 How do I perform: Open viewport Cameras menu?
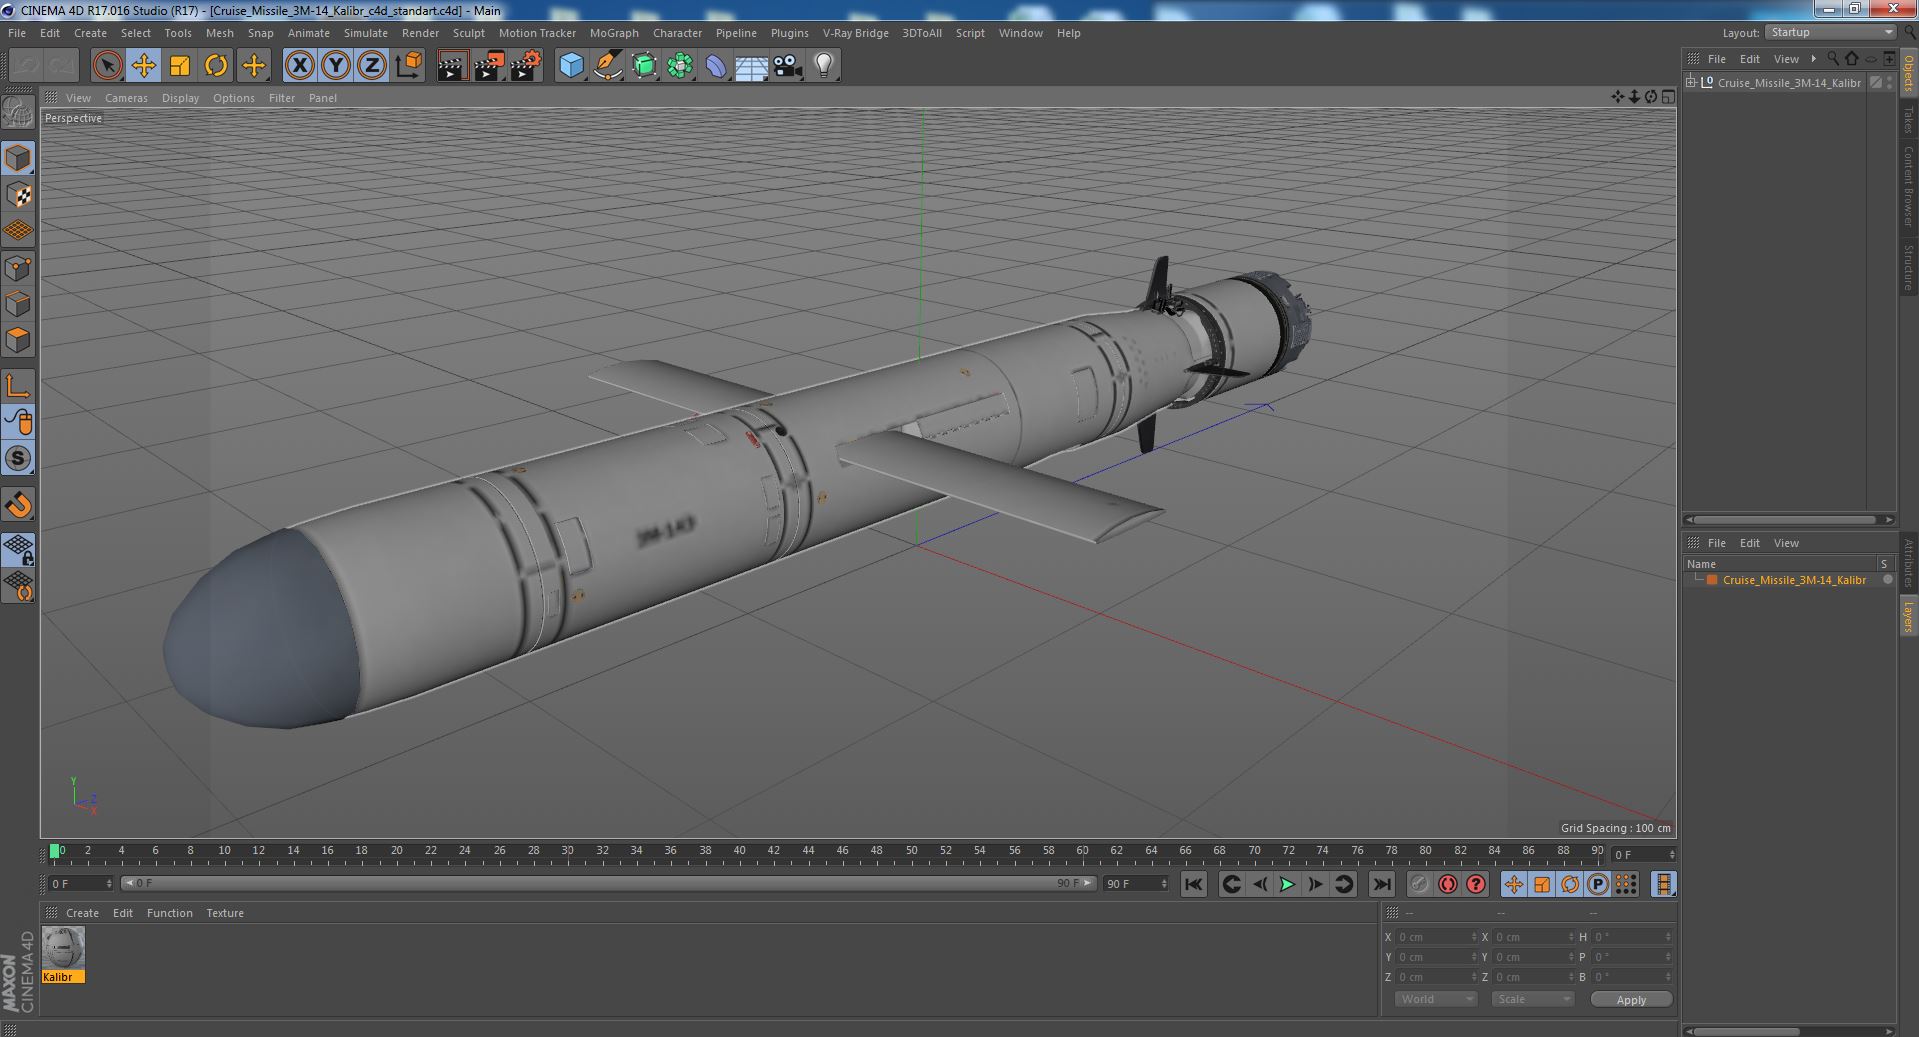point(126,98)
